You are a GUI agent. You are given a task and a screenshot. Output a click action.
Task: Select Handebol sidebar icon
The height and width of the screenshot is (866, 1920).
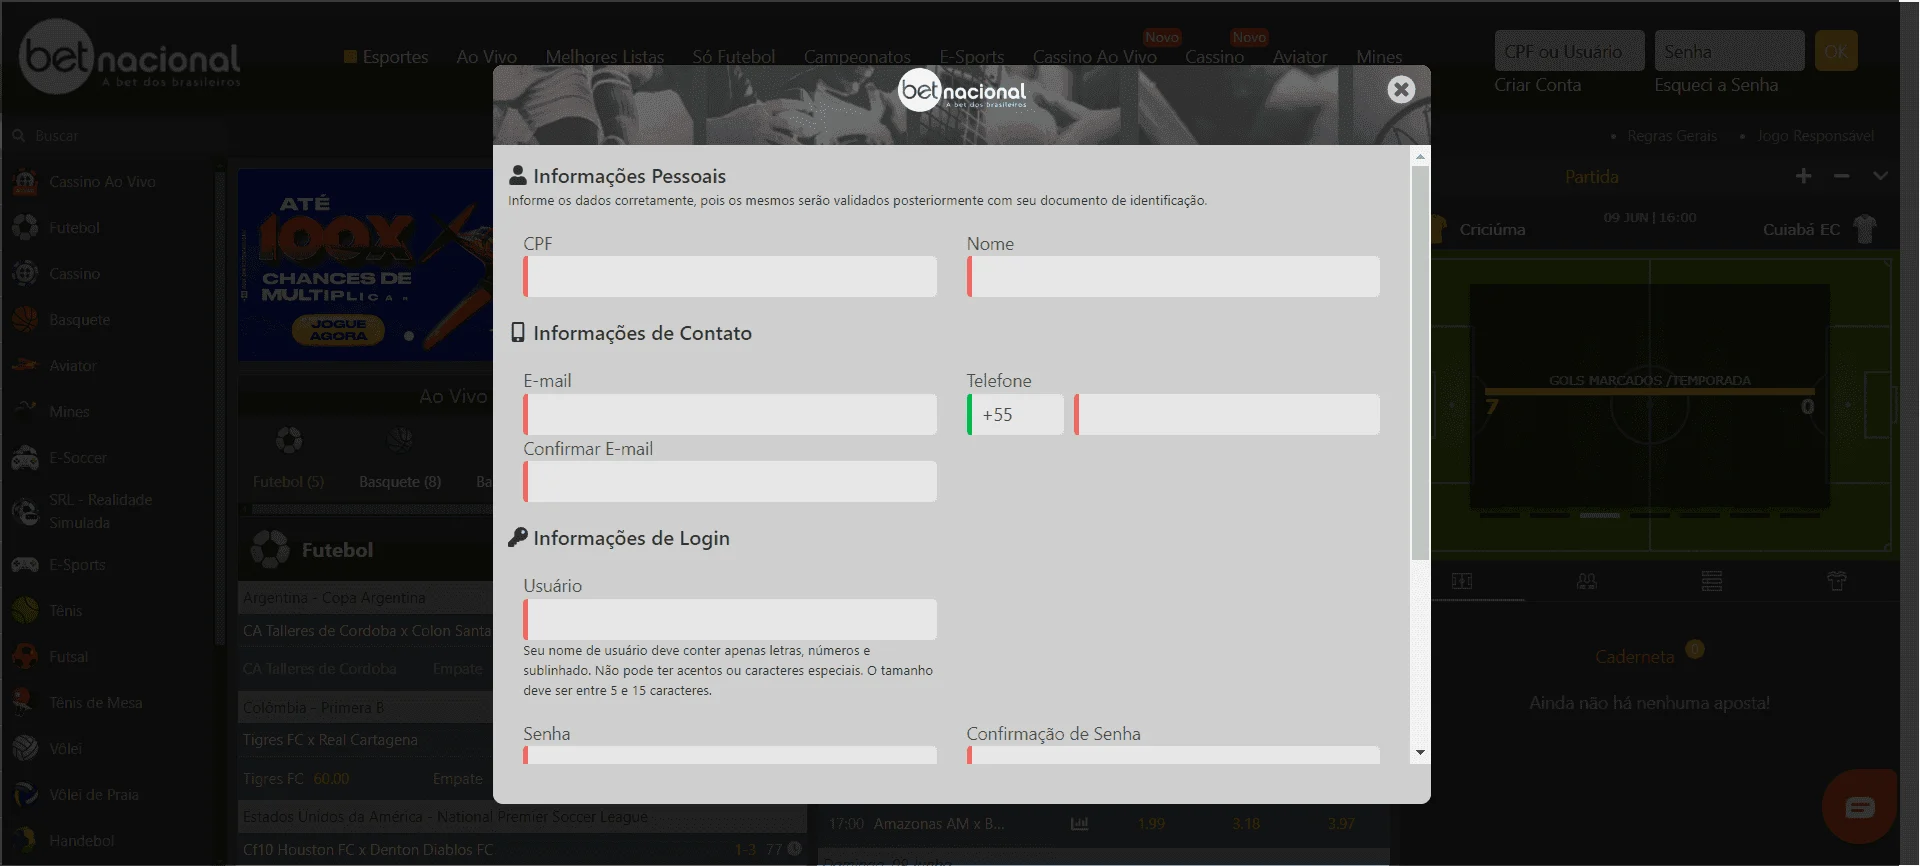[25, 841]
